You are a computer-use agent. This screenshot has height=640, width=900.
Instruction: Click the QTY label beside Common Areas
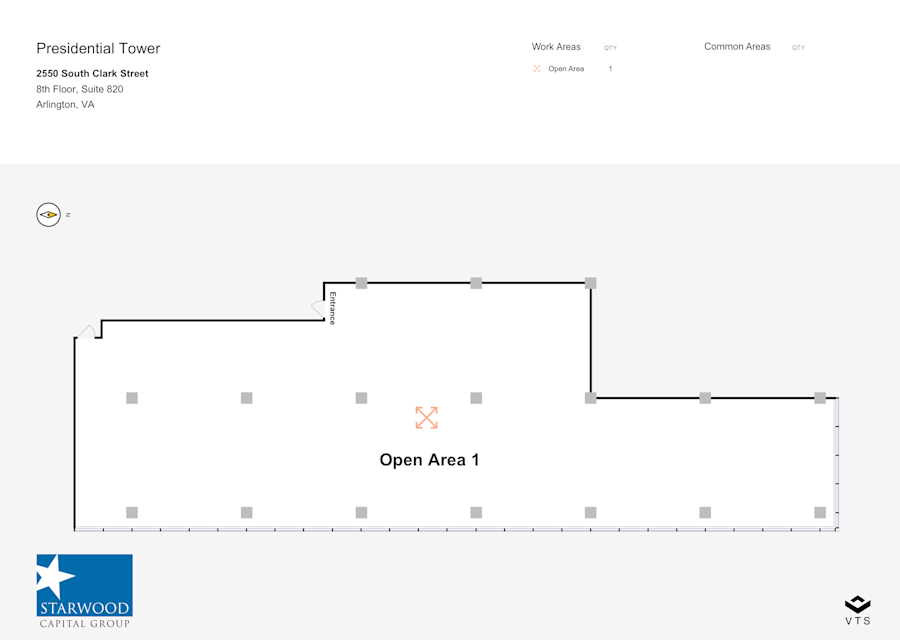point(798,48)
